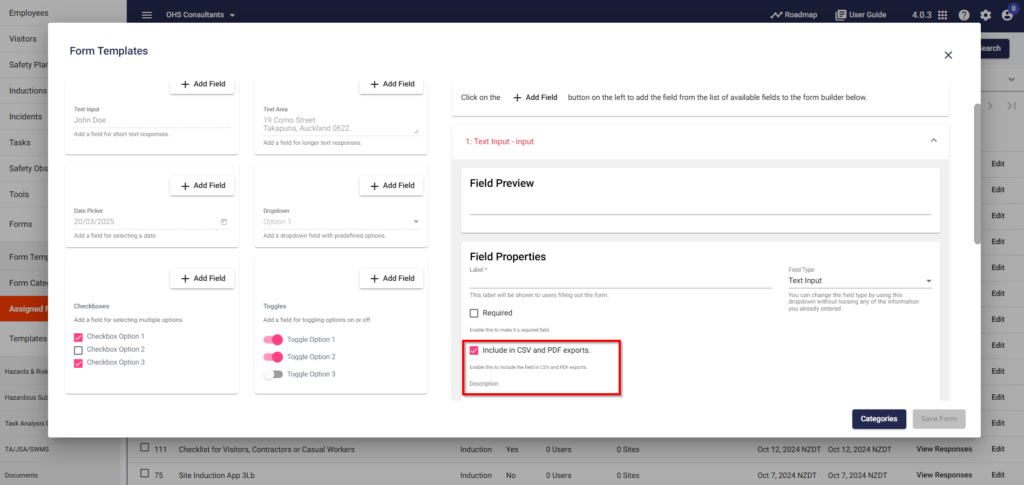The width and height of the screenshot is (1024, 485).
Task: Click the help question mark icon
Action: (964, 15)
